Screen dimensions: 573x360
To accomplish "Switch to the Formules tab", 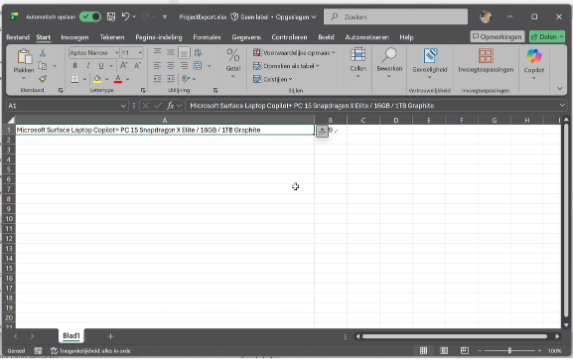I will click(207, 37).
